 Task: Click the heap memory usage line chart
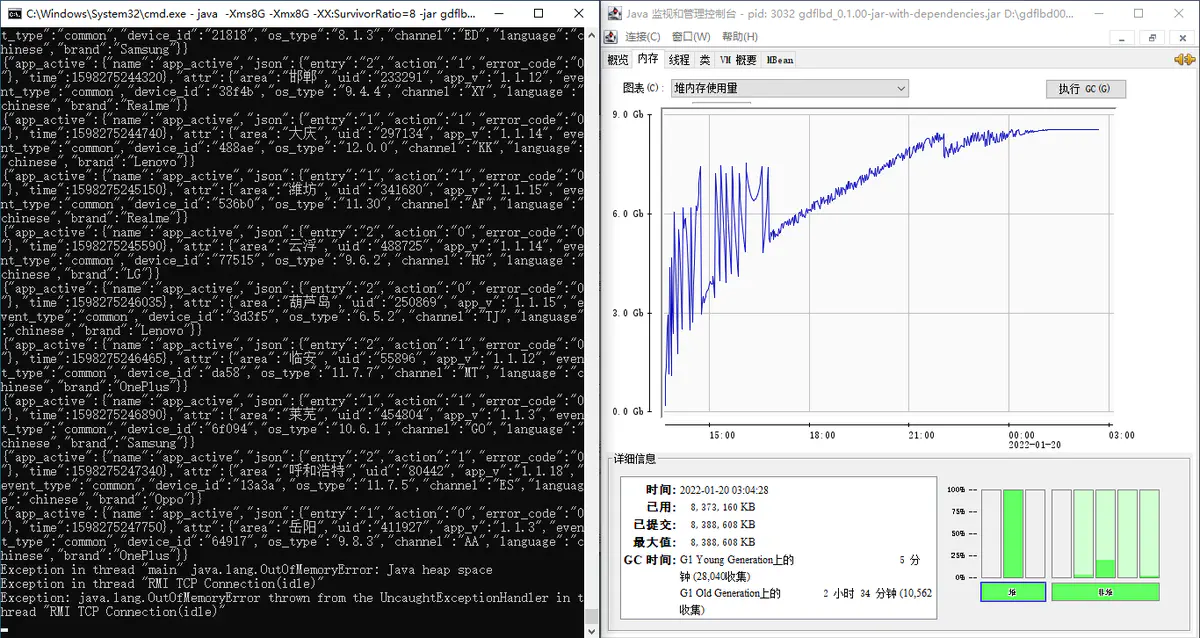(x=886, y=261)
